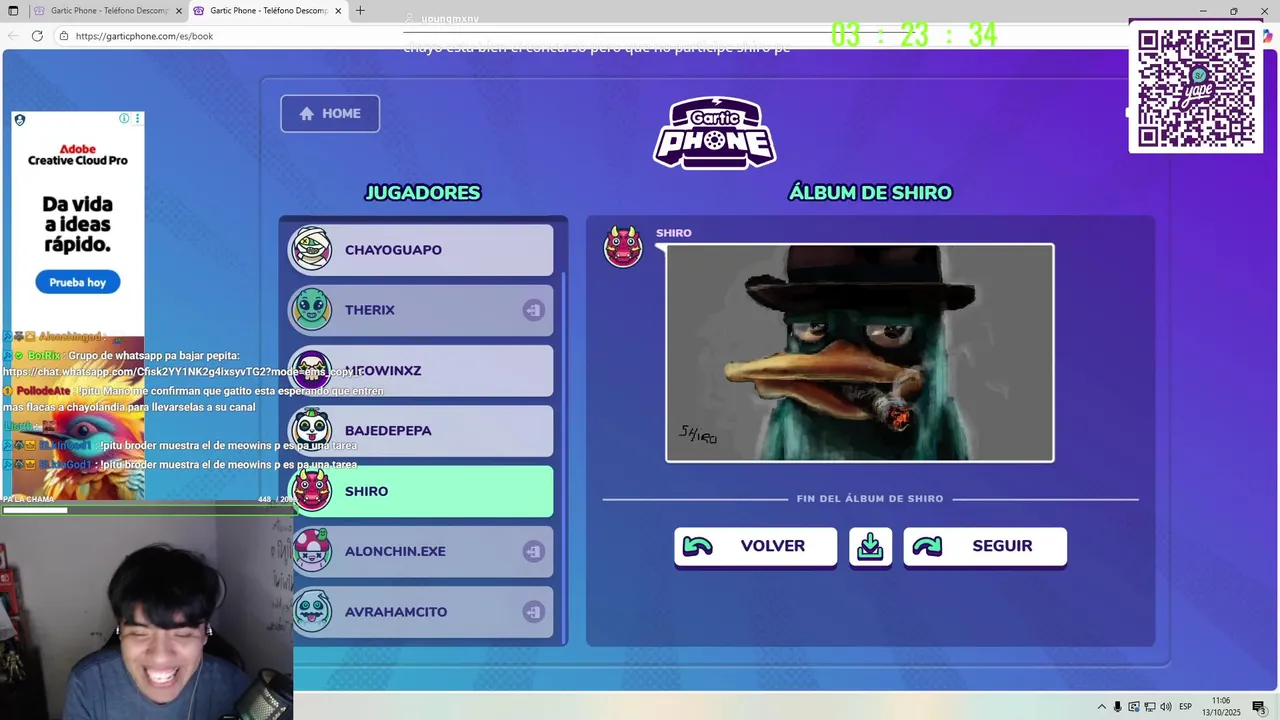Click the microphone tray icon
Screen dimensions: 1280x720
(1118, 707)
